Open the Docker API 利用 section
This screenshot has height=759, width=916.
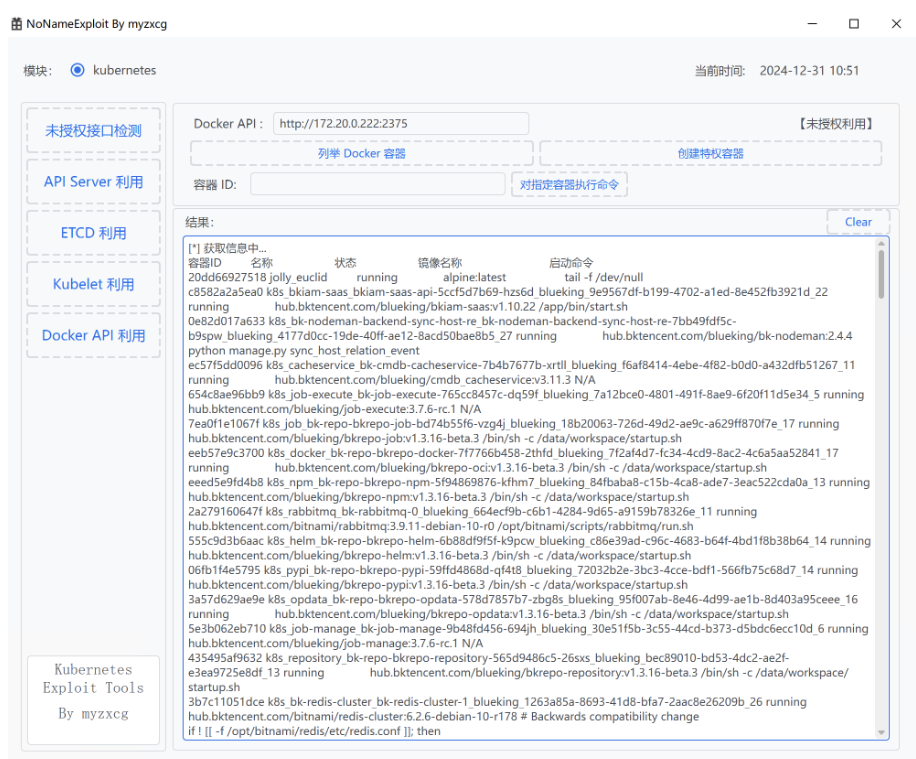coord(93,335)
